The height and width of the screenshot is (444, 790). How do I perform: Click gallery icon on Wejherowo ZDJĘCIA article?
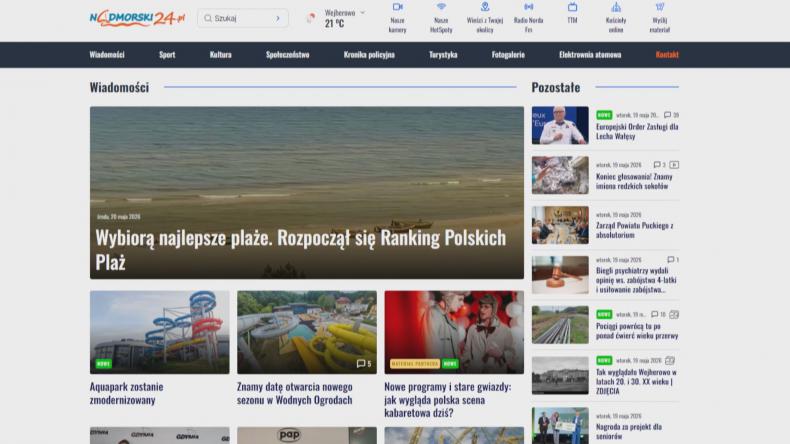coord(670,360)
